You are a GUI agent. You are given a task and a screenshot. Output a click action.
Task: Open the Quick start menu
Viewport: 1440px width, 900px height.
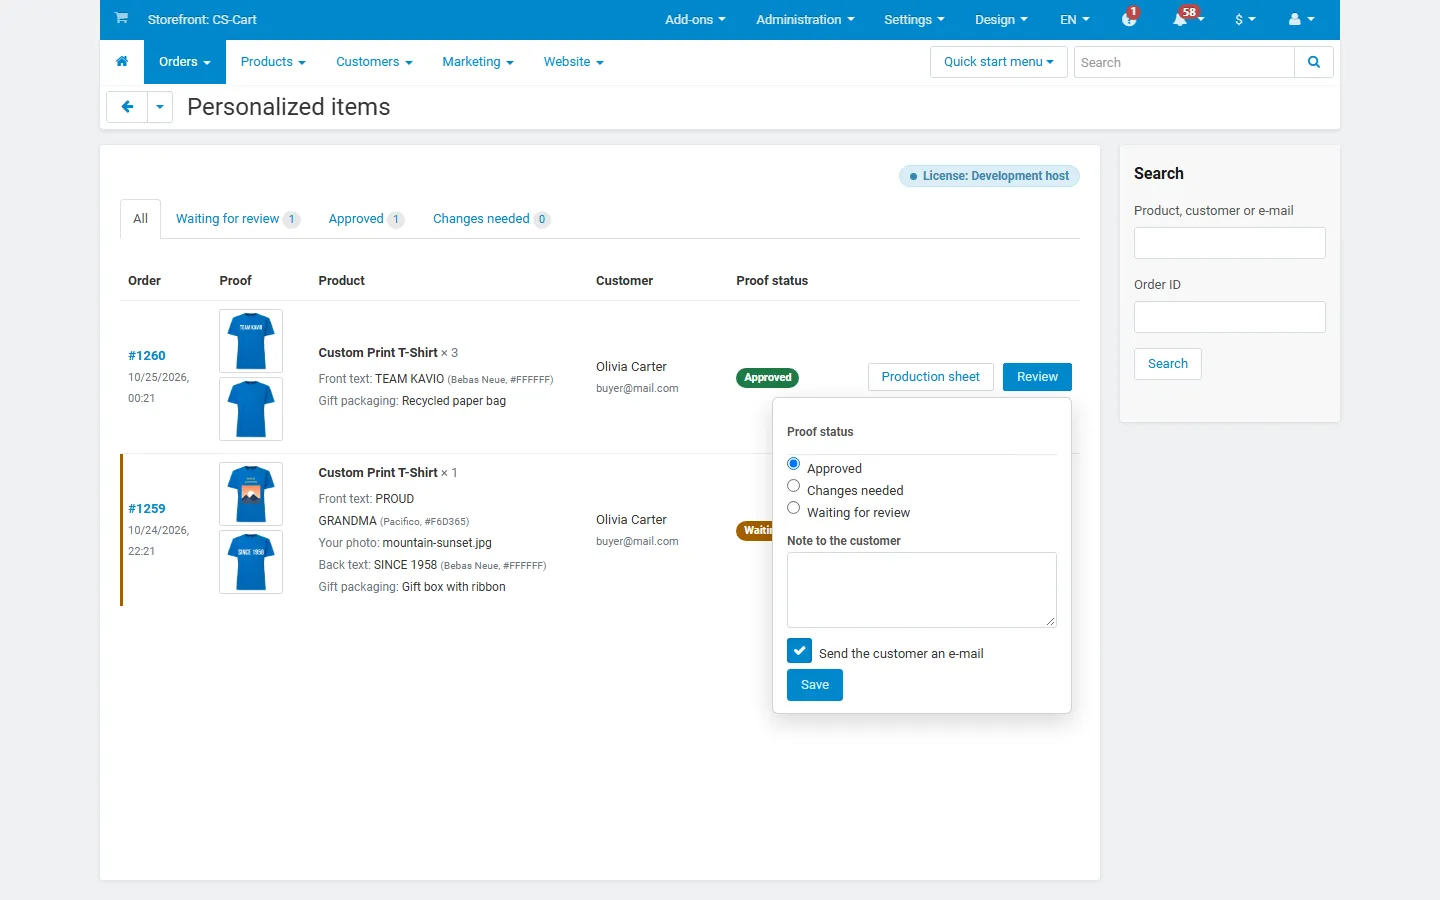pos(998,62)
